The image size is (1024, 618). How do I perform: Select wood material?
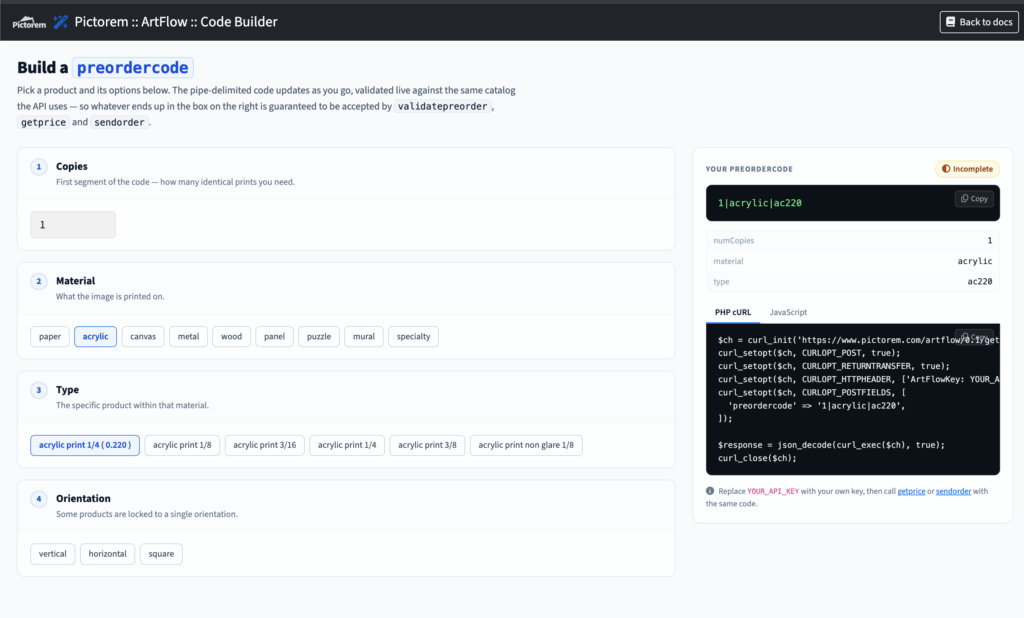point(231,336)
